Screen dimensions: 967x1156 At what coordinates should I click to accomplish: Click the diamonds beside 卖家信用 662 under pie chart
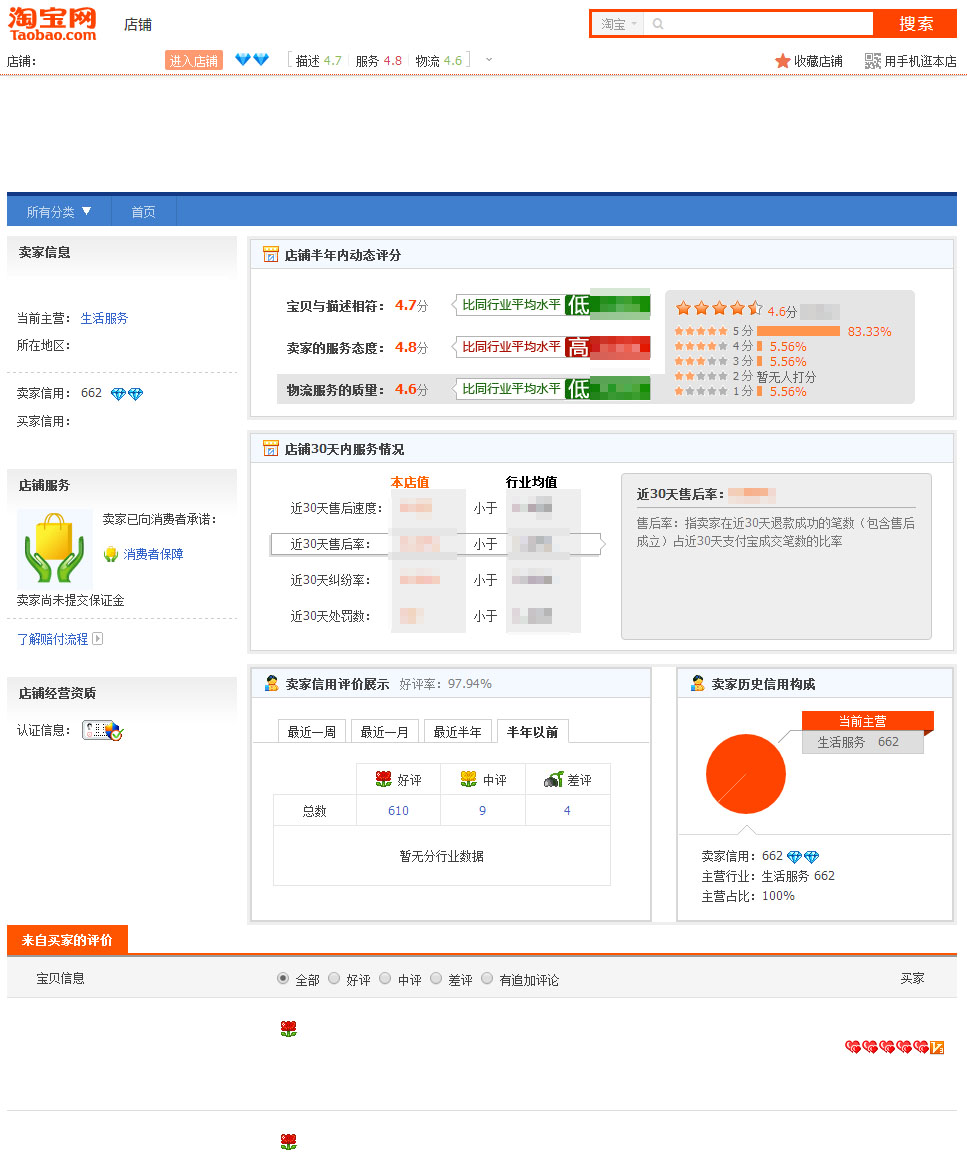click(x=803, y=856)
